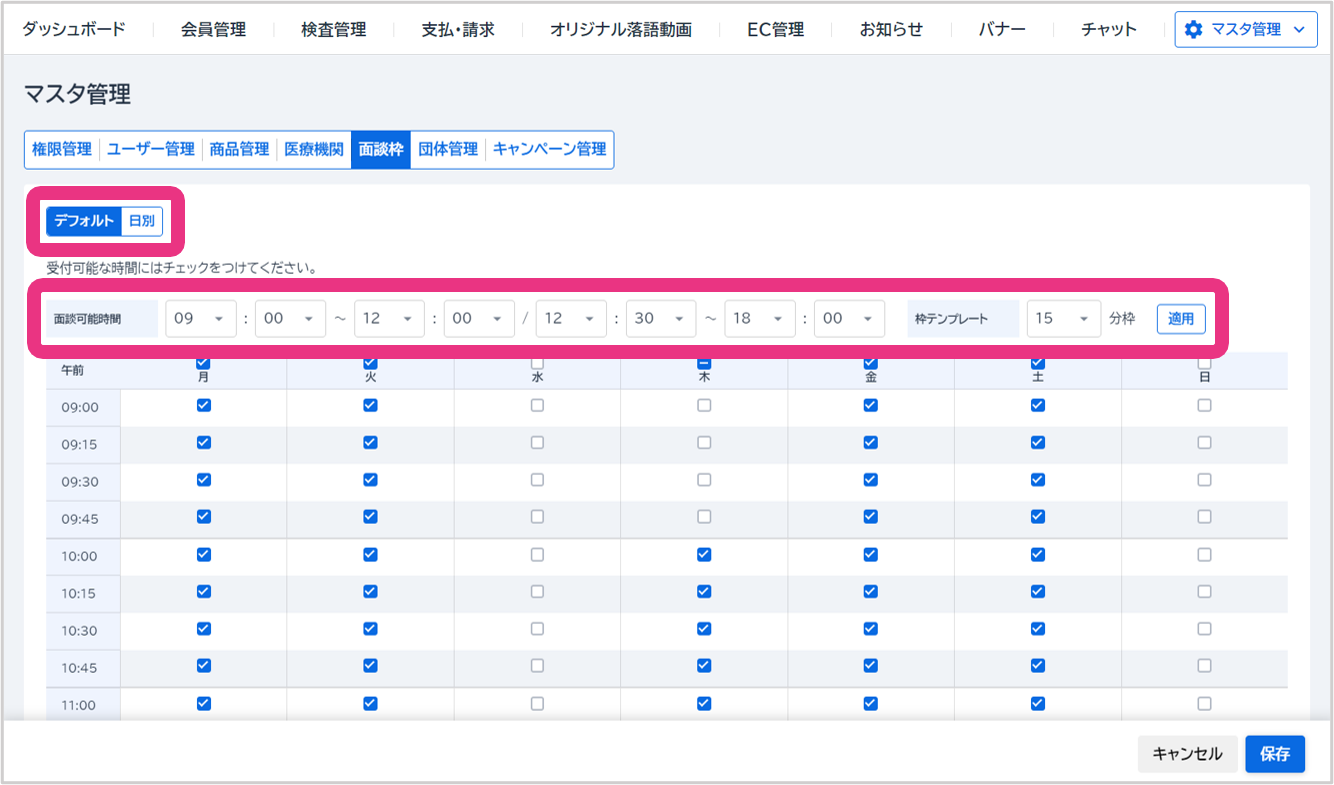Open the morning start hour 09 dropdown
This screenshot has width=1334, height=785.
[200, 318]
